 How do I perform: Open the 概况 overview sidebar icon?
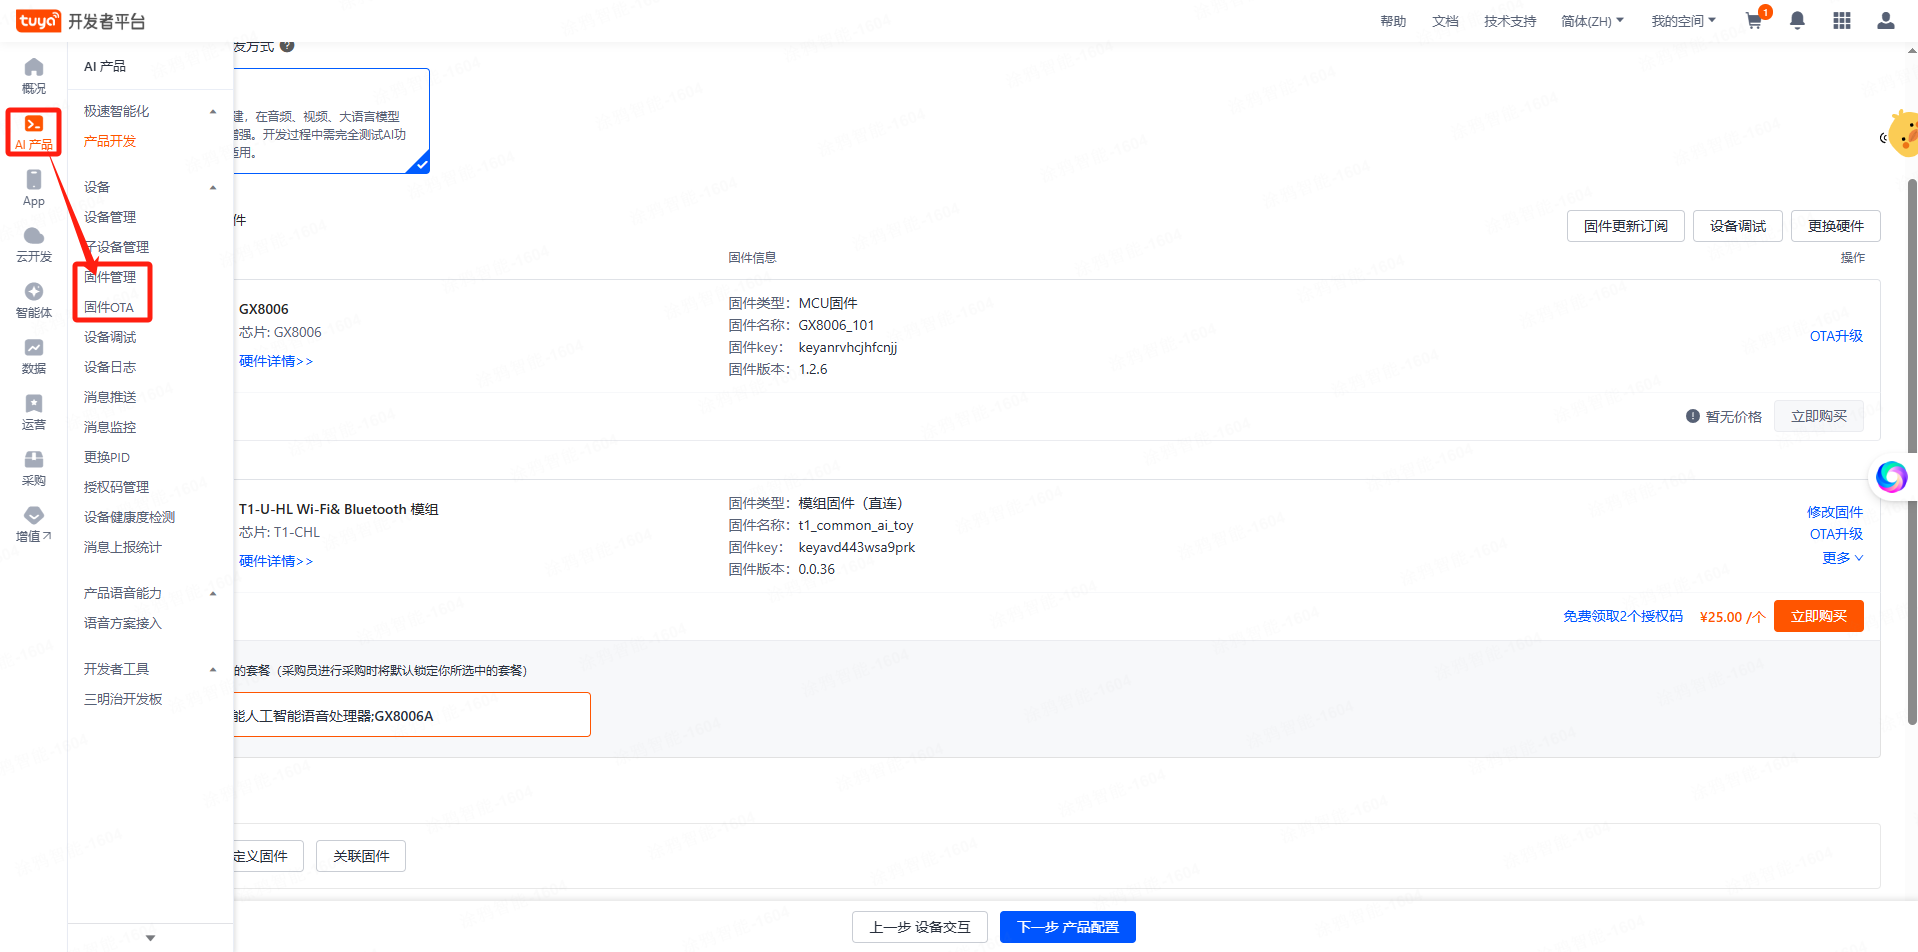[x=34, y=75]
